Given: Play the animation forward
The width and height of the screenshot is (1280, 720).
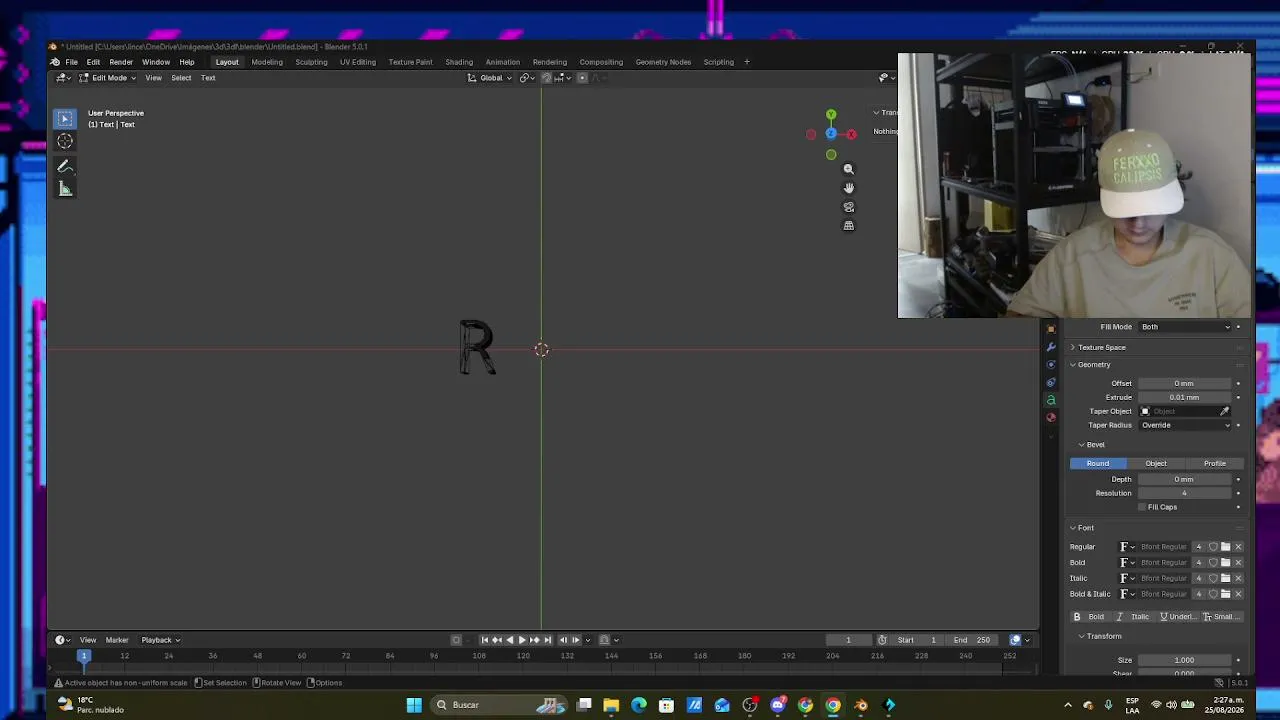Looking at the screenshot, I should (522, 640).
